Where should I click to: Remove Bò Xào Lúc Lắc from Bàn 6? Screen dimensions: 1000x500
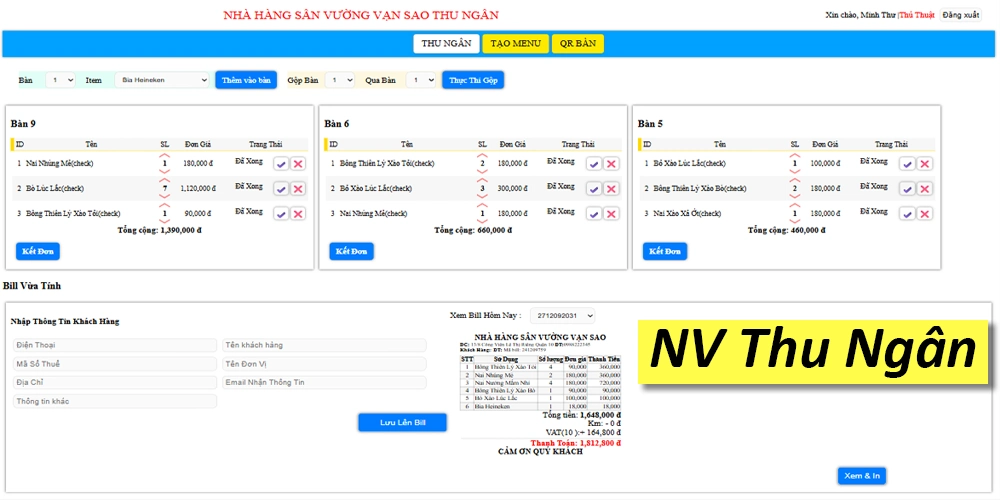point(611,189)
